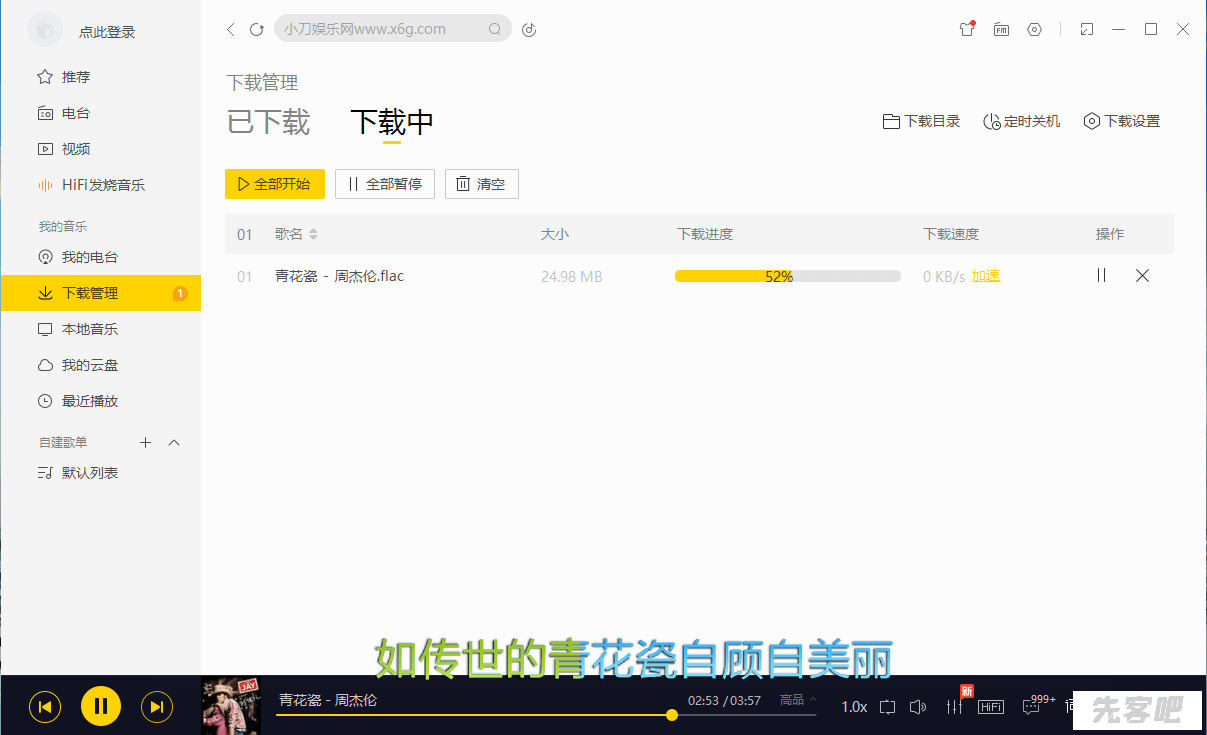Pause the 青花瓷 download in row
Screen dimensions: 1207x735
tap(1101, 276)
